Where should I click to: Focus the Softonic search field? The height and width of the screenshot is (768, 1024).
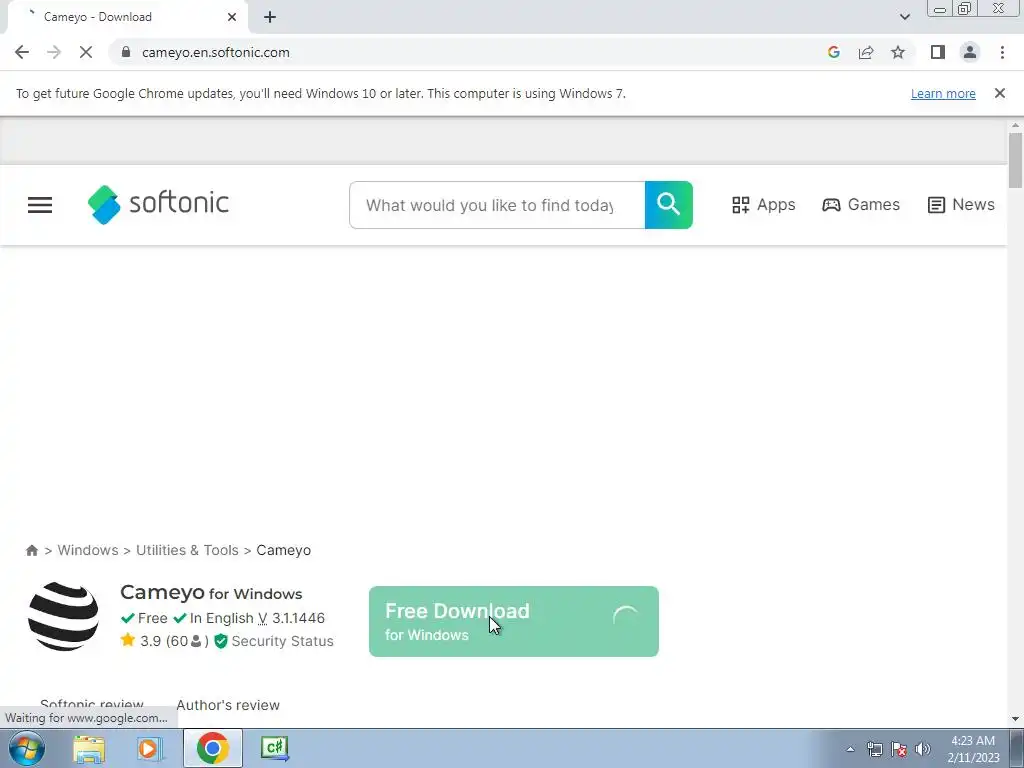click(496, 205)
